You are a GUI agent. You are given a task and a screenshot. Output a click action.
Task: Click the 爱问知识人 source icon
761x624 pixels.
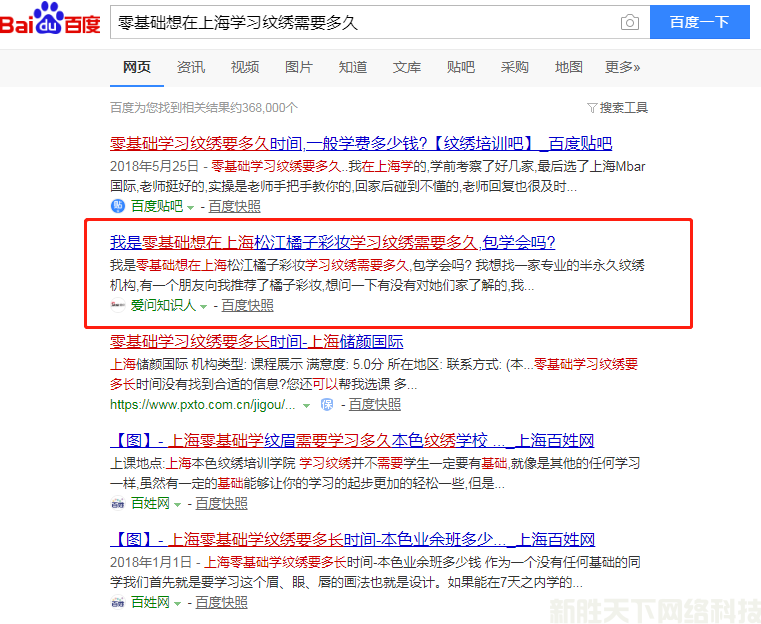pyautogui.click(x=118, y=305)
